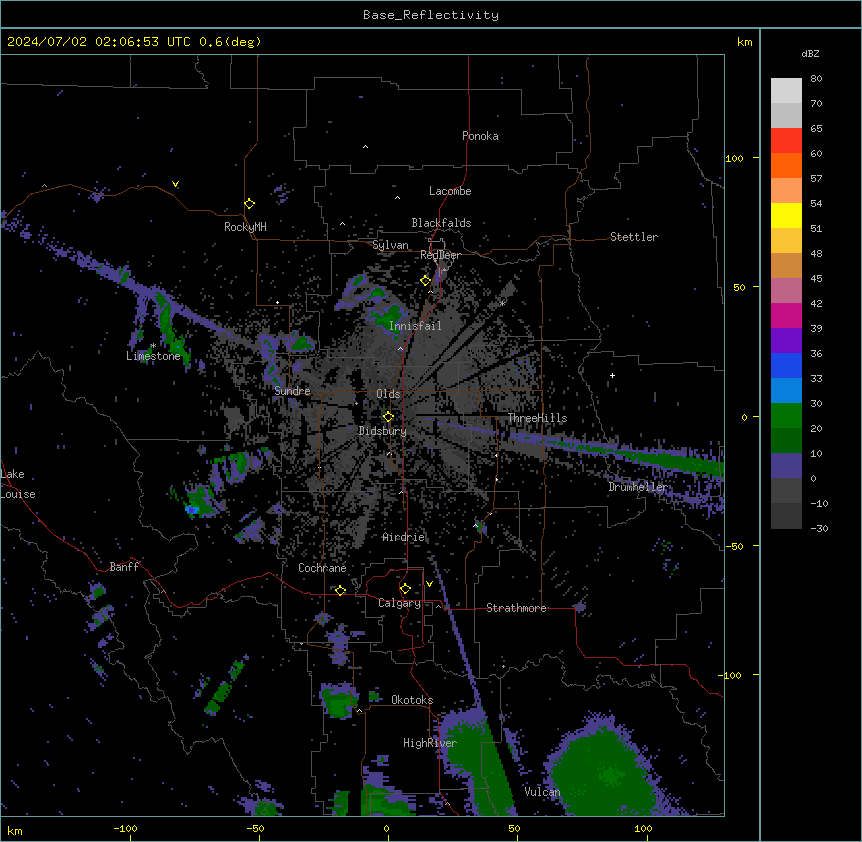Click the dBZ legend heading
This screenshot has width=862, height=842.
click(810, 53)
